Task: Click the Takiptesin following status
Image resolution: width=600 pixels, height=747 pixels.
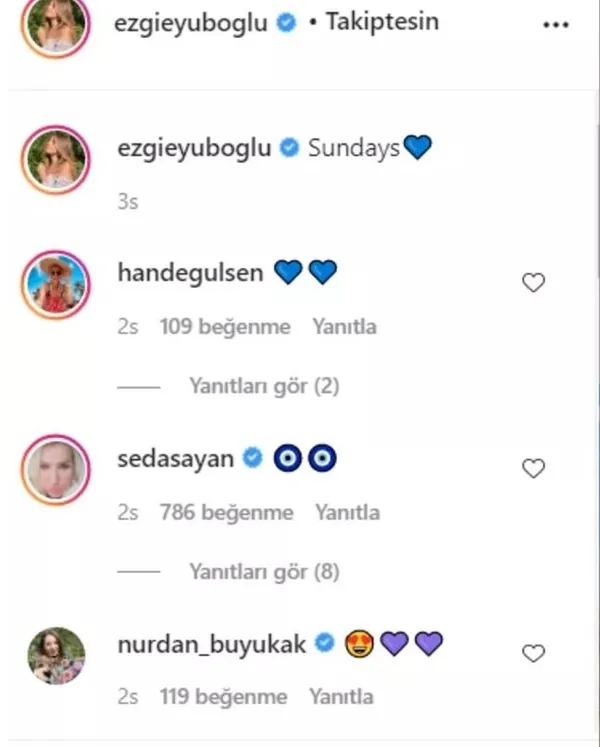Action: (382, 22)
